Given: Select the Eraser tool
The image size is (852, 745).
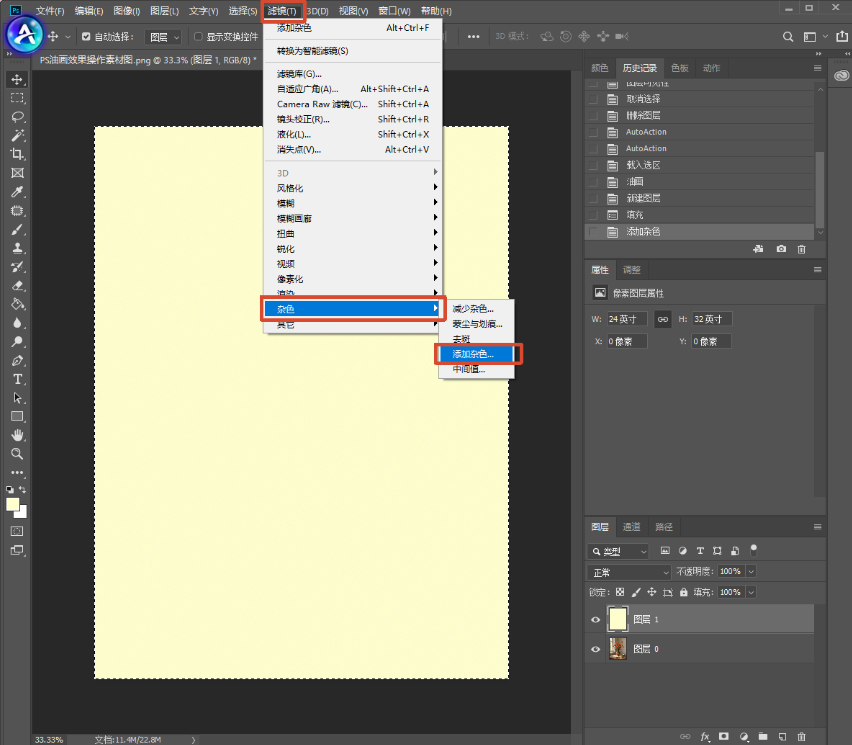Looking at the screenshot, I should point(17,286).
